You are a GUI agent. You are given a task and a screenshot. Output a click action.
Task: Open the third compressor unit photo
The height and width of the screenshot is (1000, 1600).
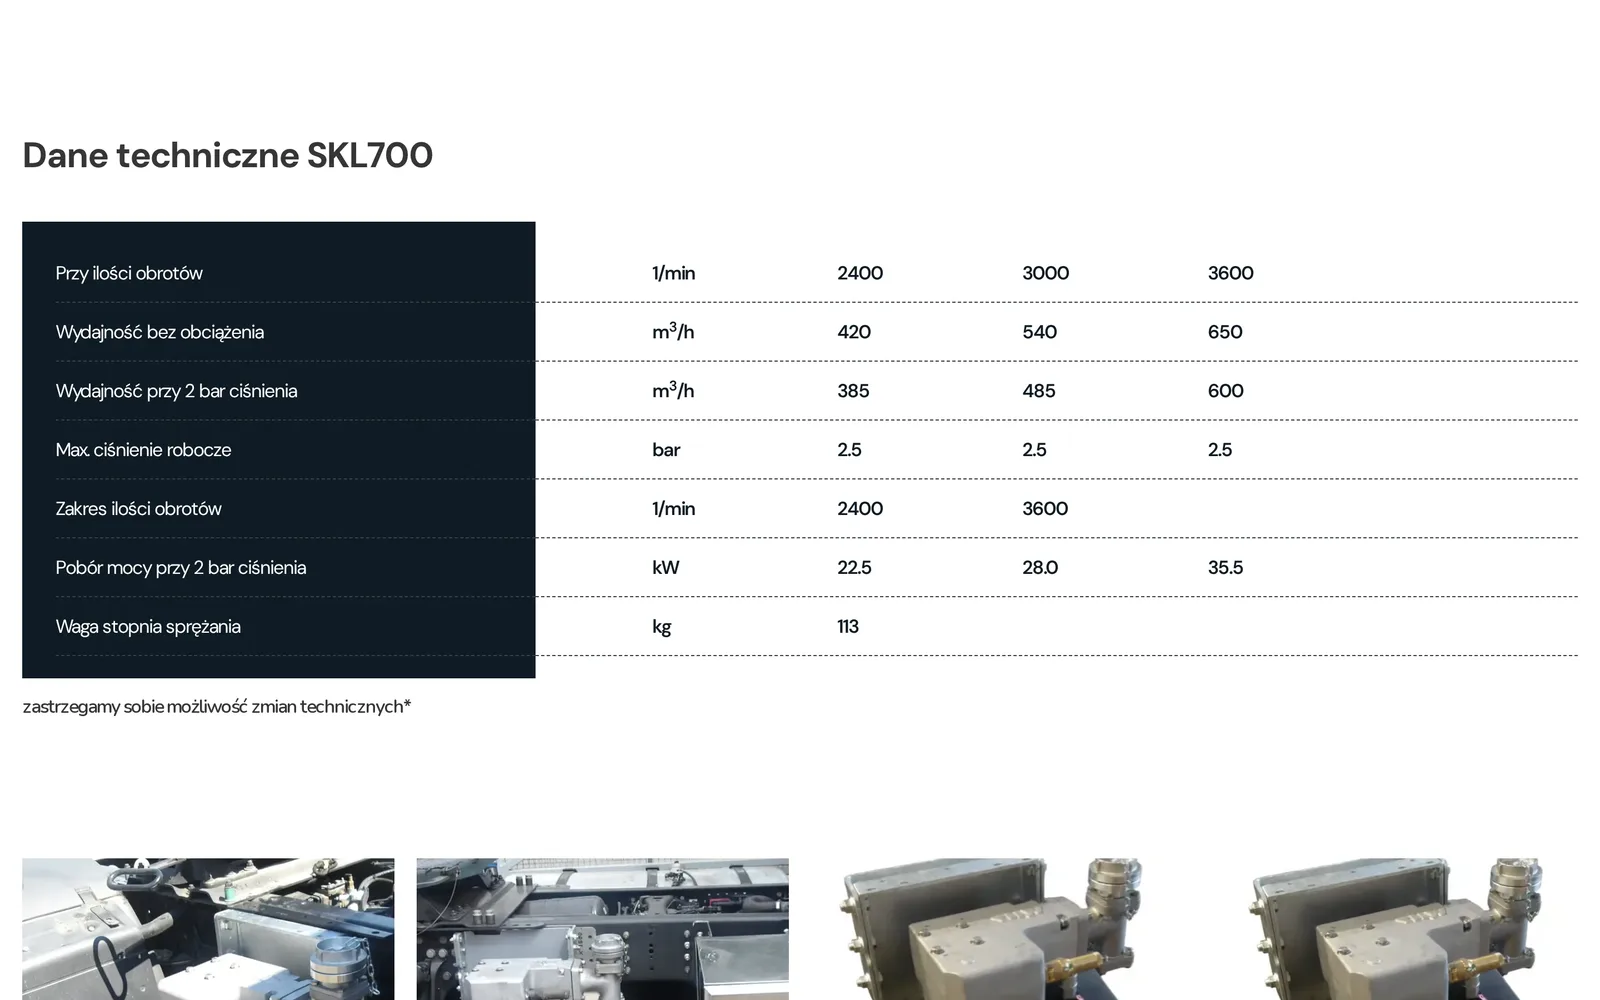coord(996,929)
